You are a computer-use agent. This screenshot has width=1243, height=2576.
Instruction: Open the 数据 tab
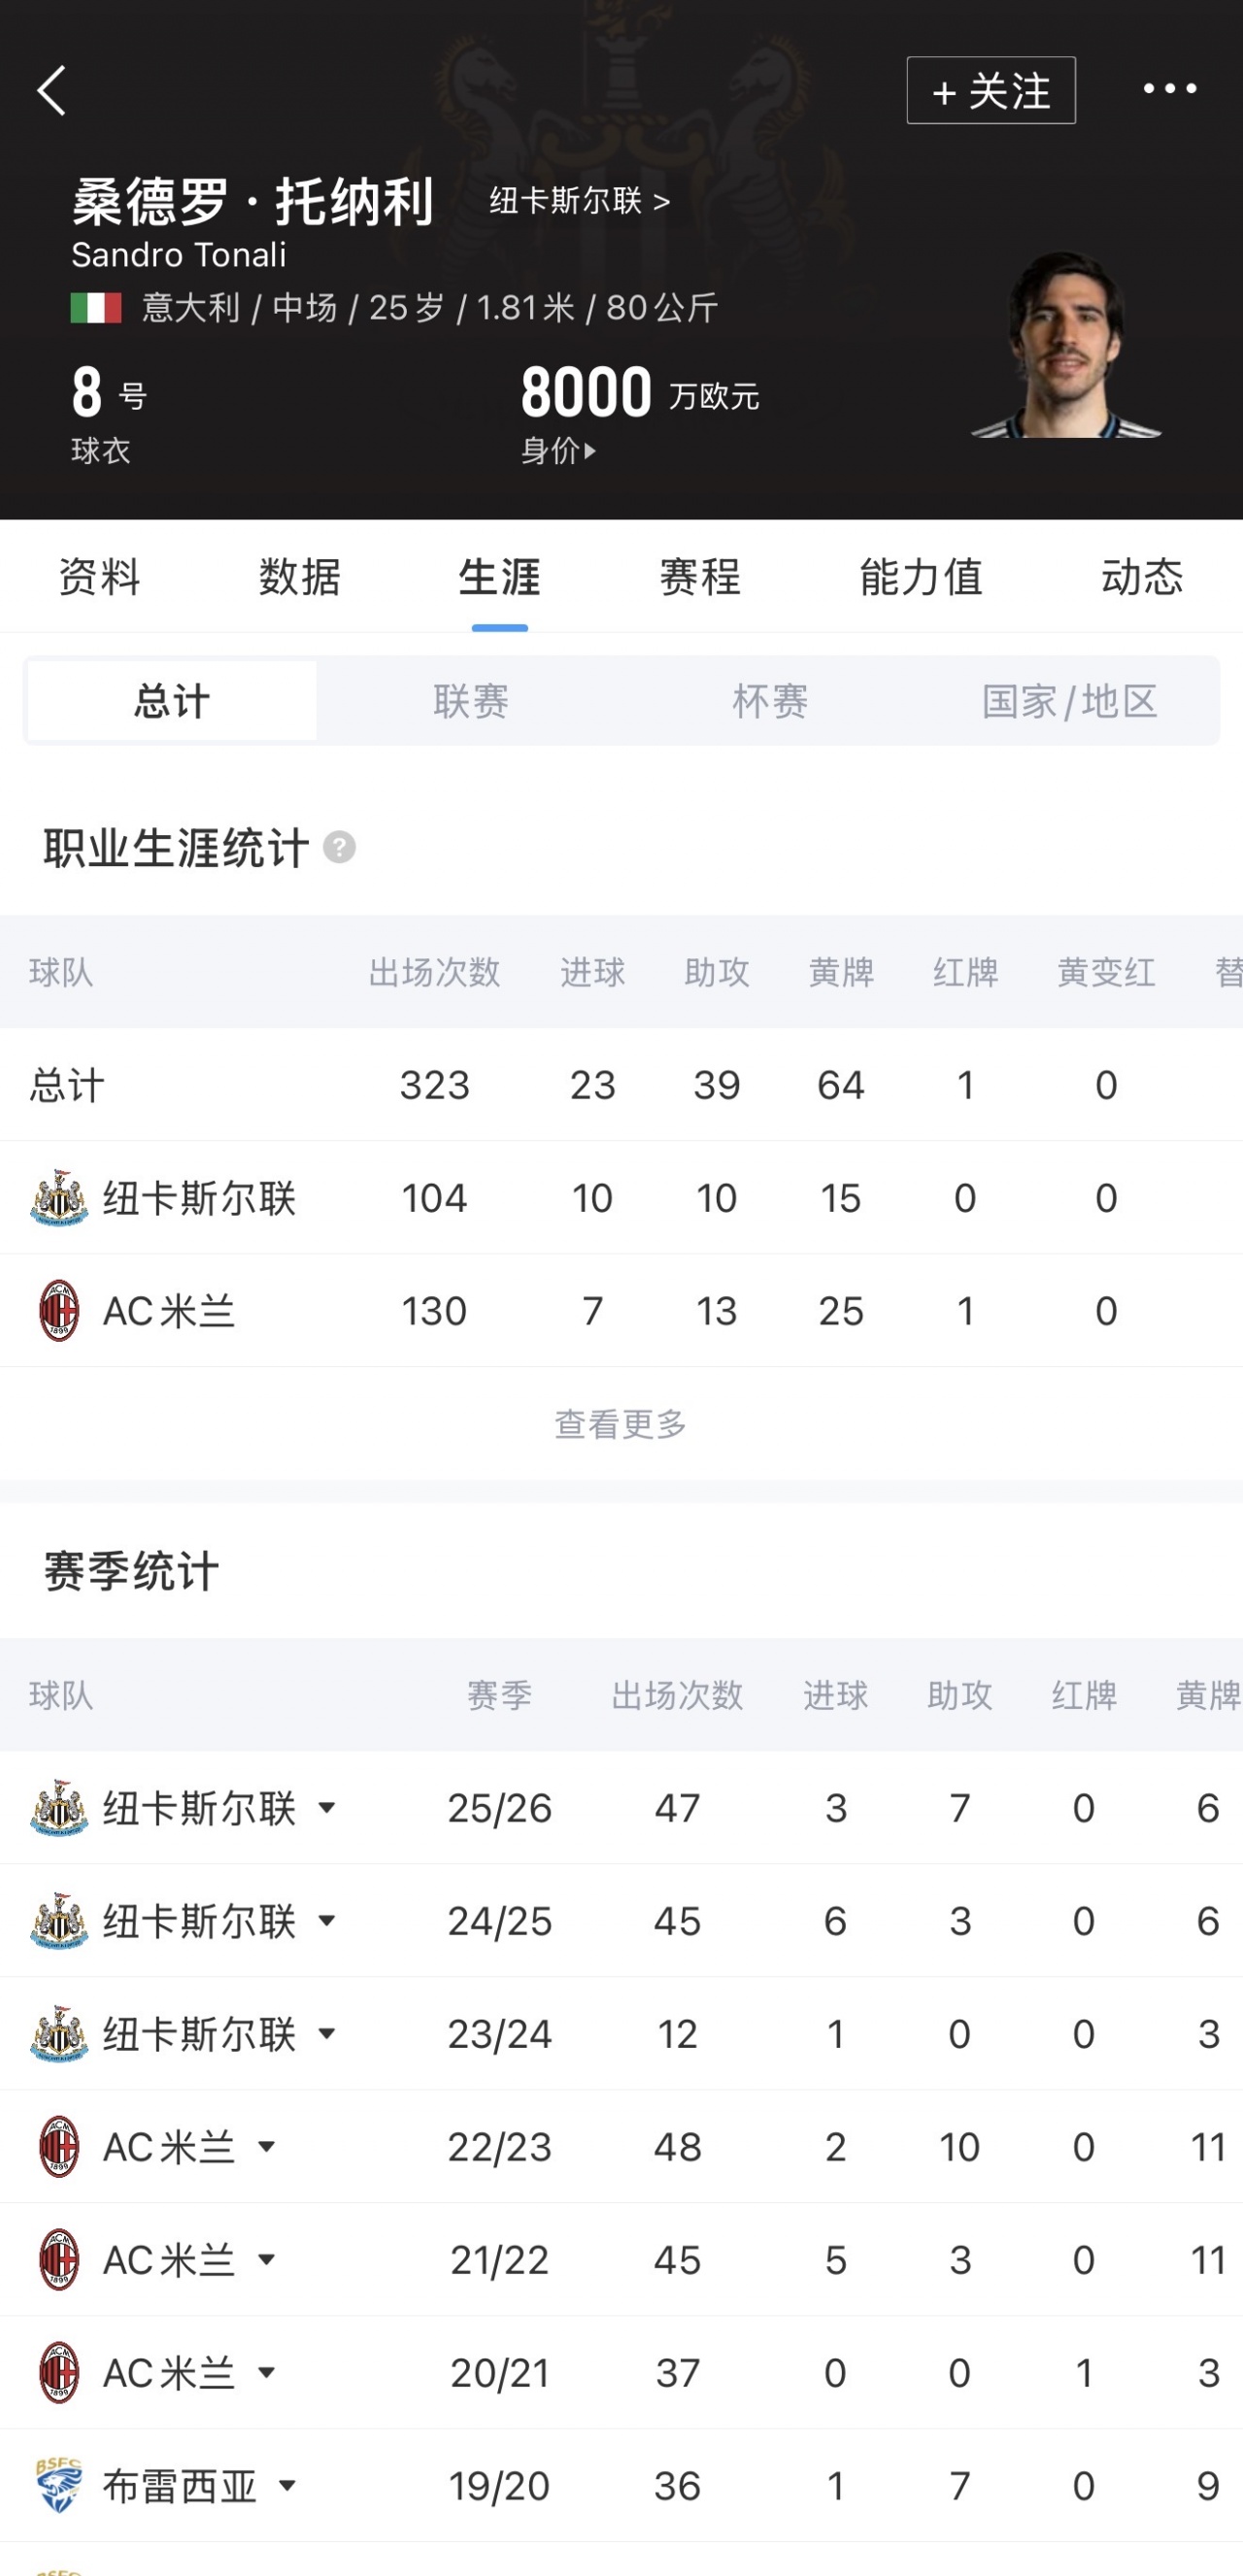point(300,577)
